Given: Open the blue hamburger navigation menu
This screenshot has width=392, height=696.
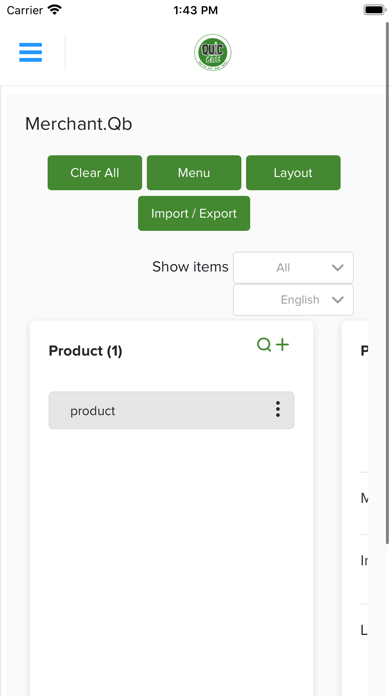Looking at the screenshot, I should coord(31,52).
